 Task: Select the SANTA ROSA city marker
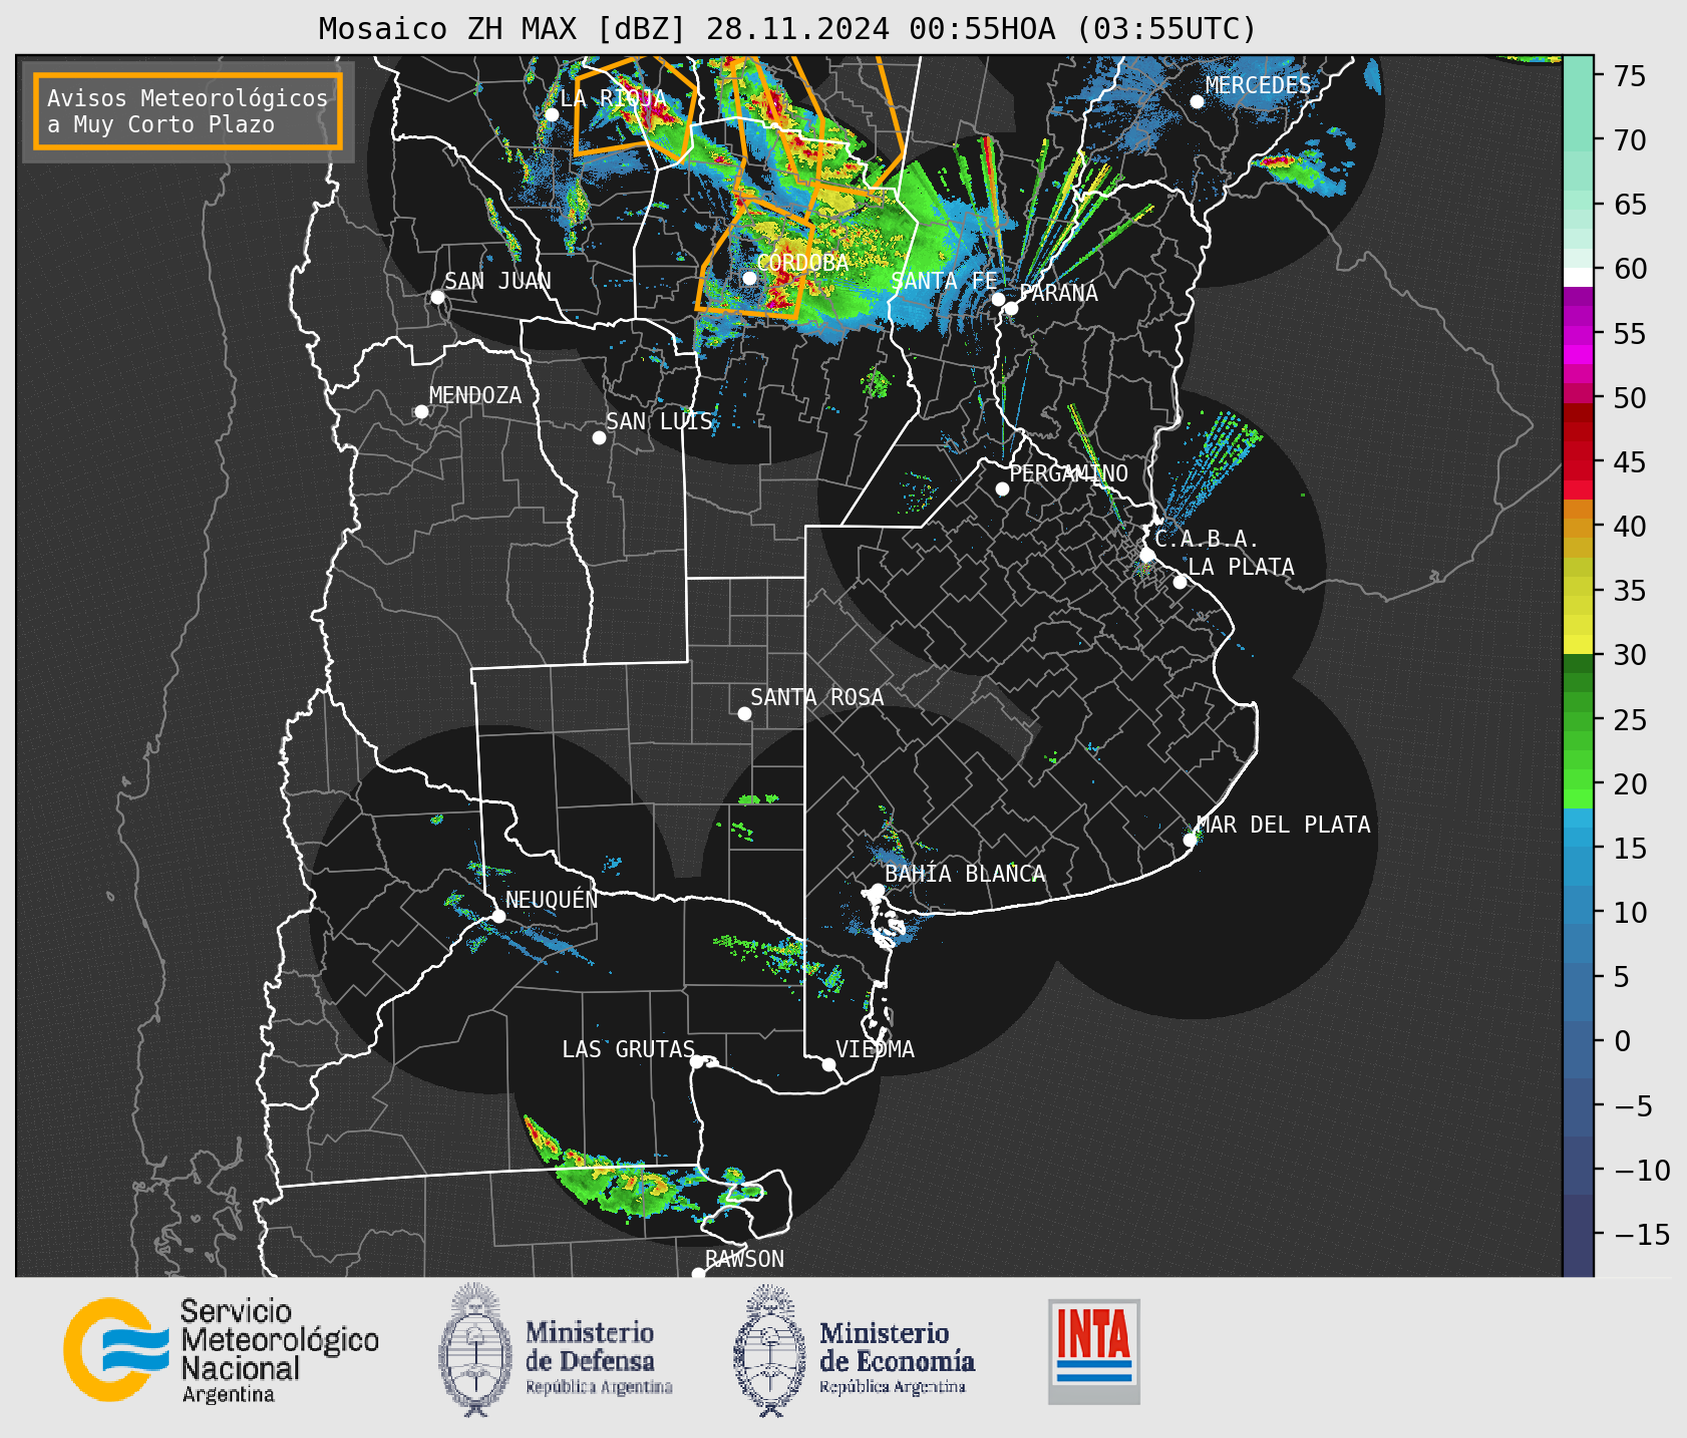(744, 714)
